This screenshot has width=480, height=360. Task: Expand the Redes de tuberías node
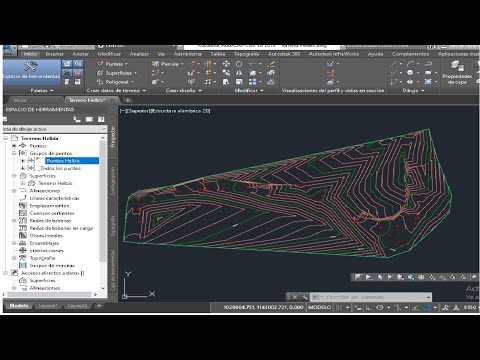(14, 220)
